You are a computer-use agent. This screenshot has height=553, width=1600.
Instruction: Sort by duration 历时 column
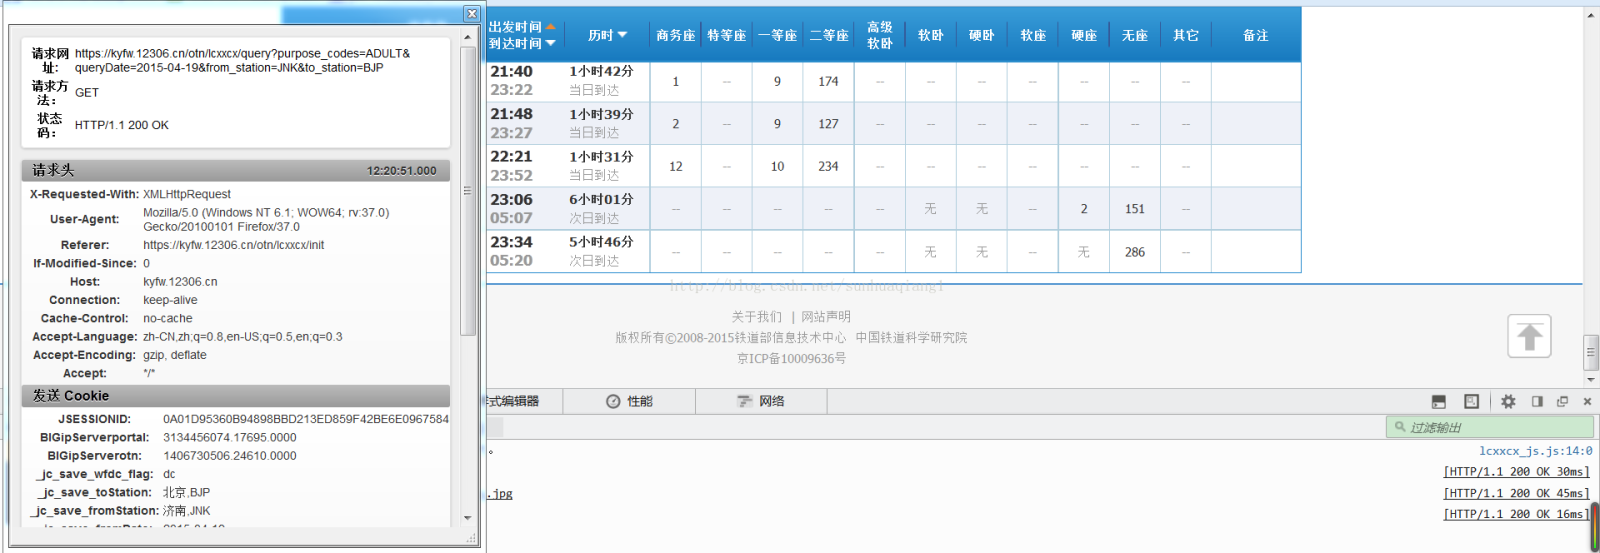click(607, 35)
